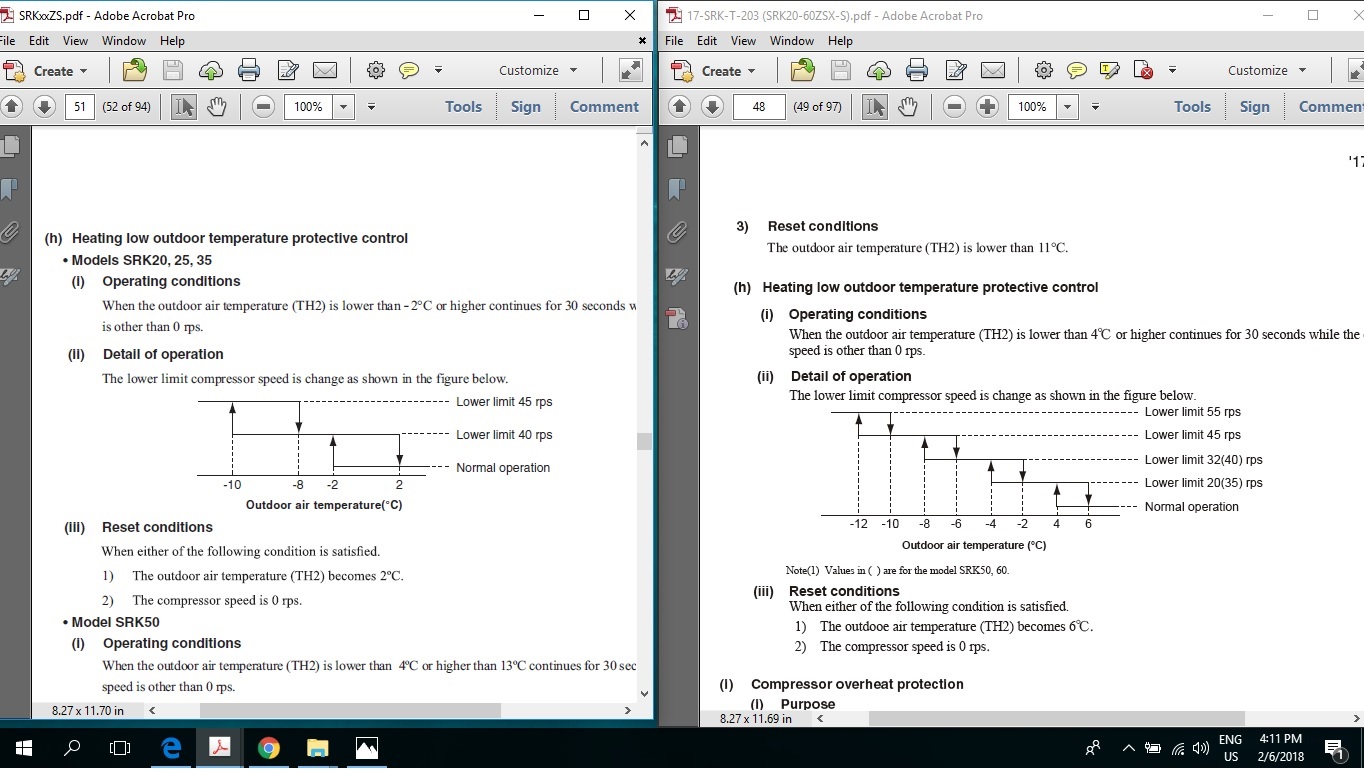Screen dimensions: 1364x776
Task: Open zoom level dropdown in 17-SRK-T-203 window
Action: tap(1068, 106)
